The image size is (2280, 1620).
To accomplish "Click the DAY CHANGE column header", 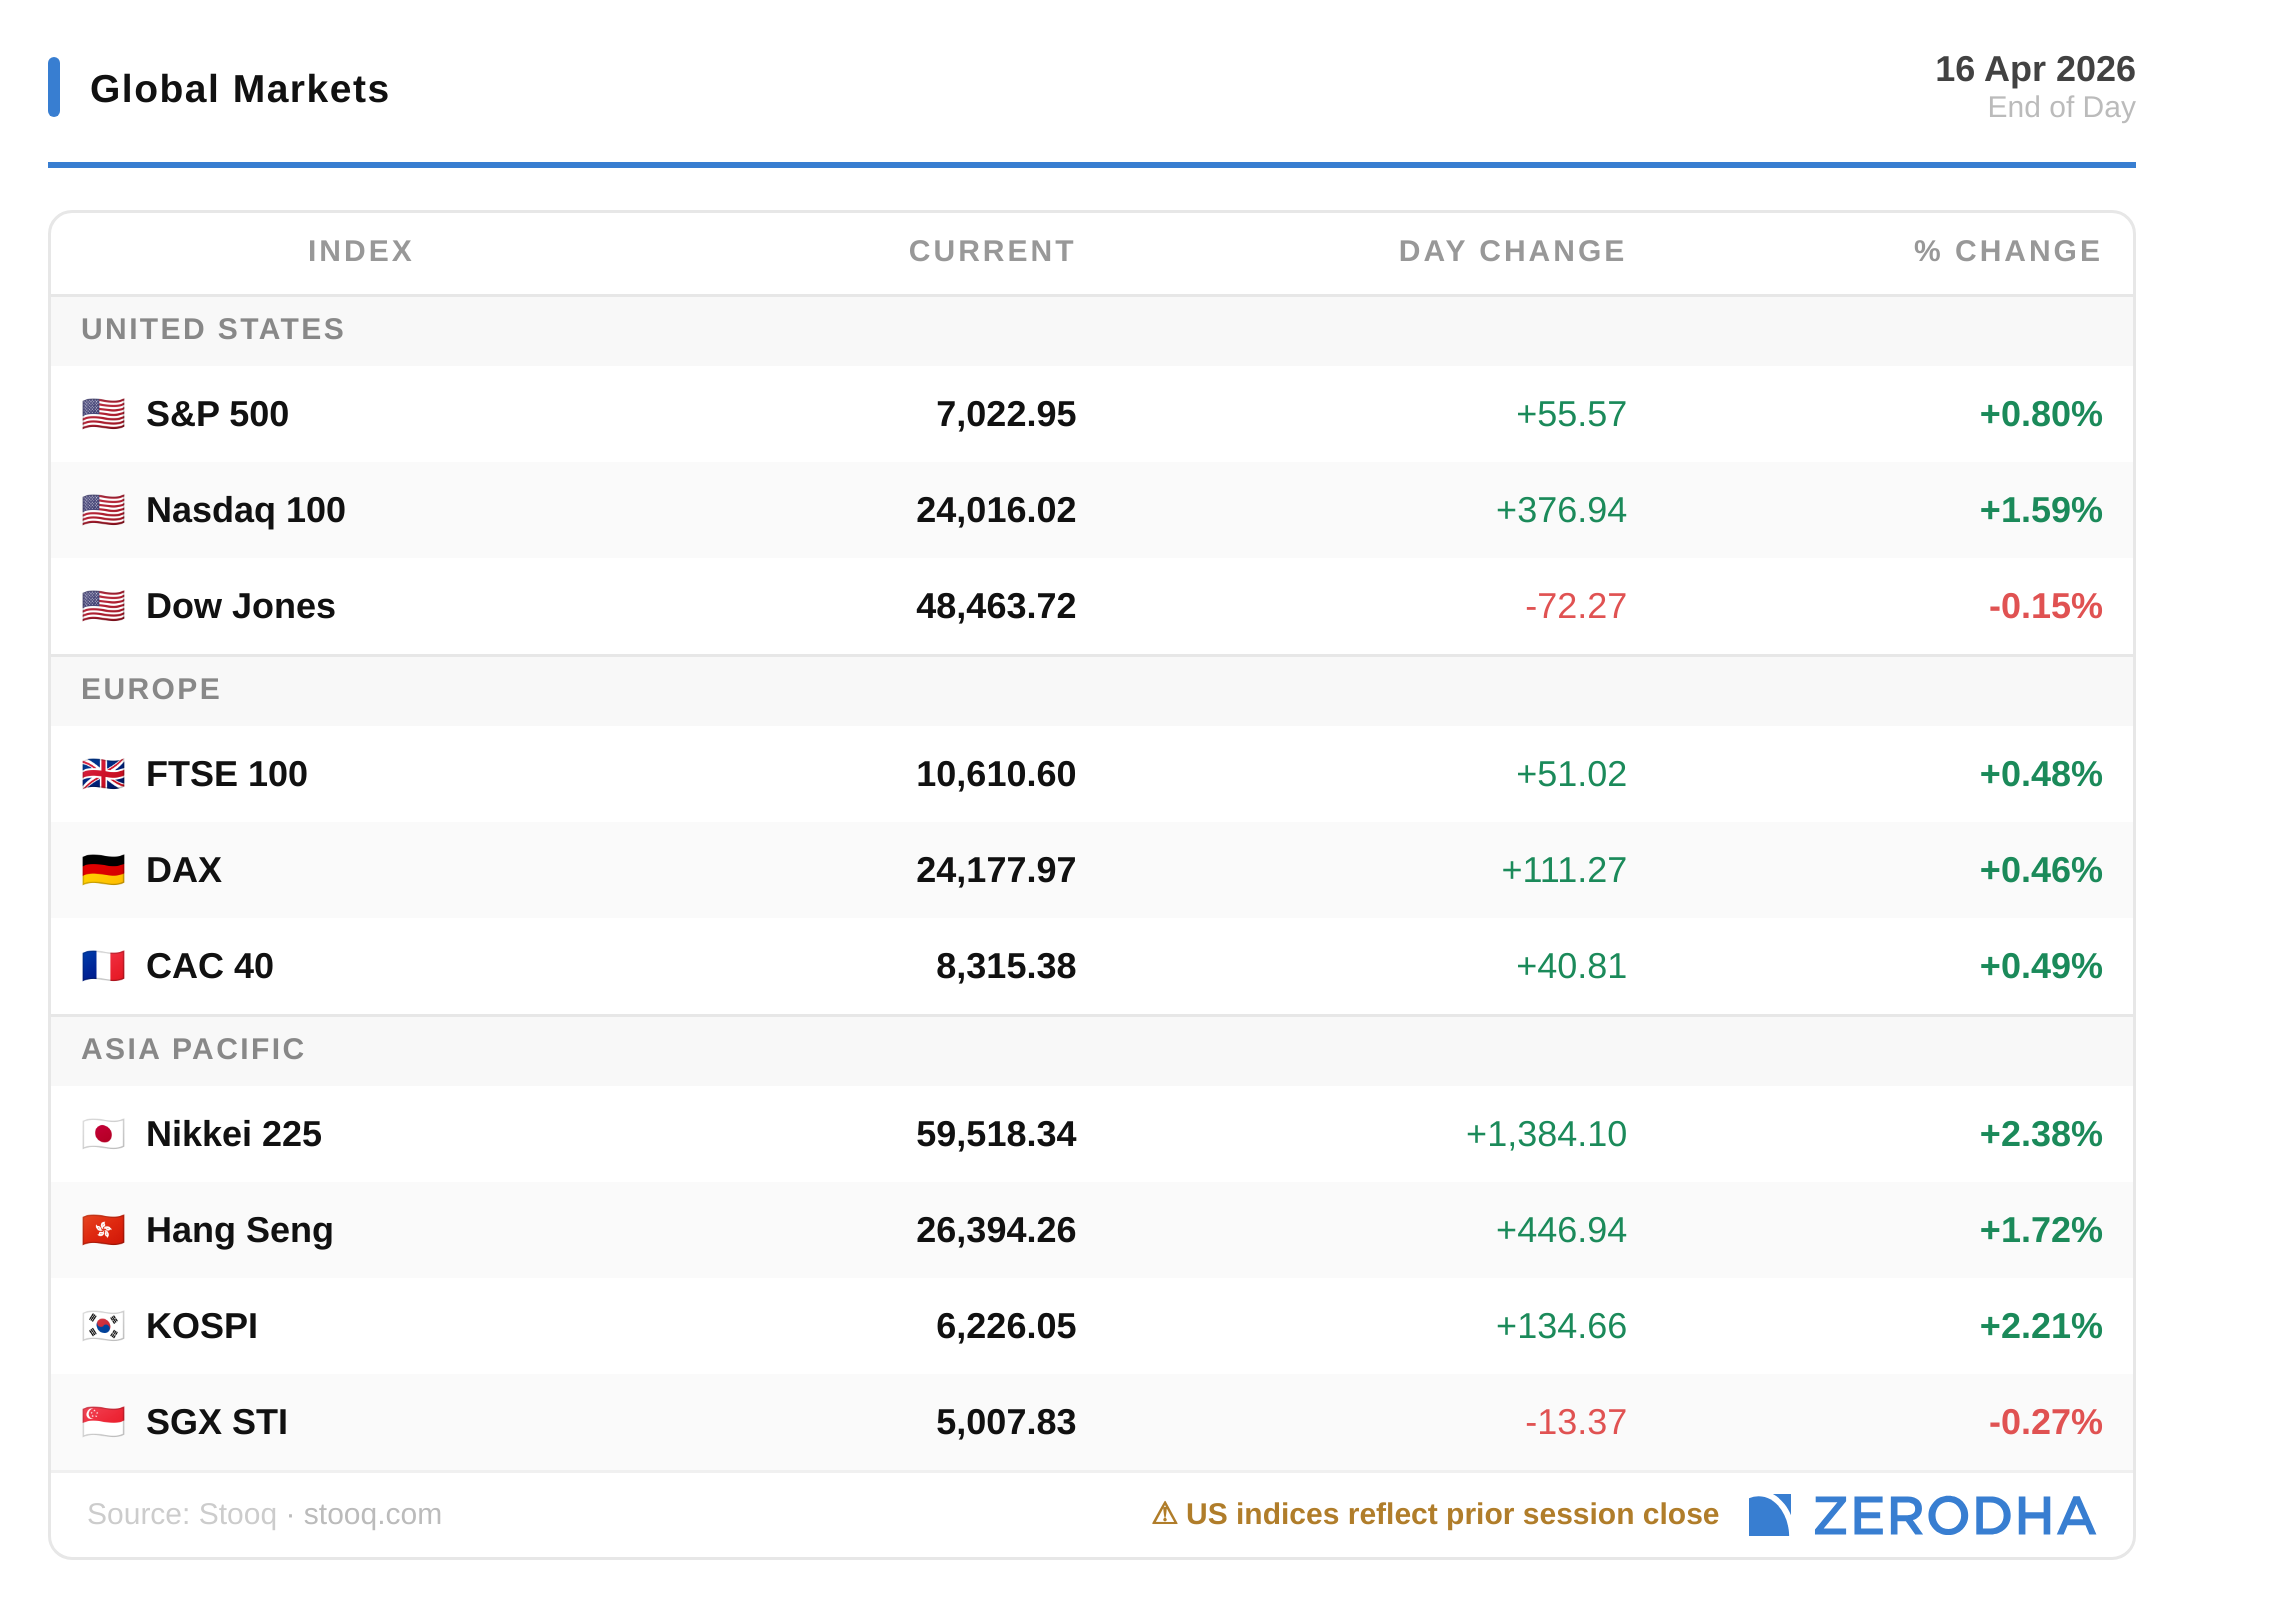I will click(x=1511, y=251).
